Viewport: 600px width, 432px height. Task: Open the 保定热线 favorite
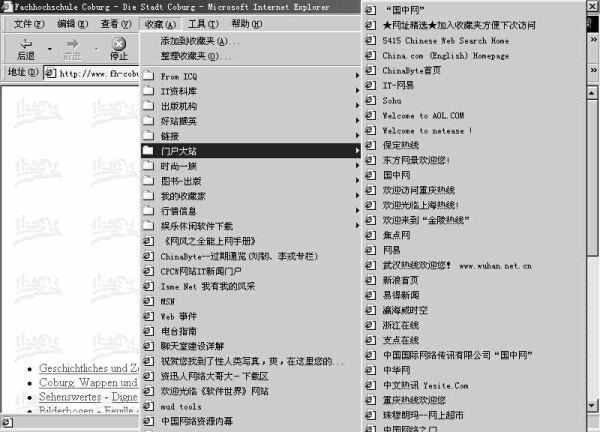(474, 145)
